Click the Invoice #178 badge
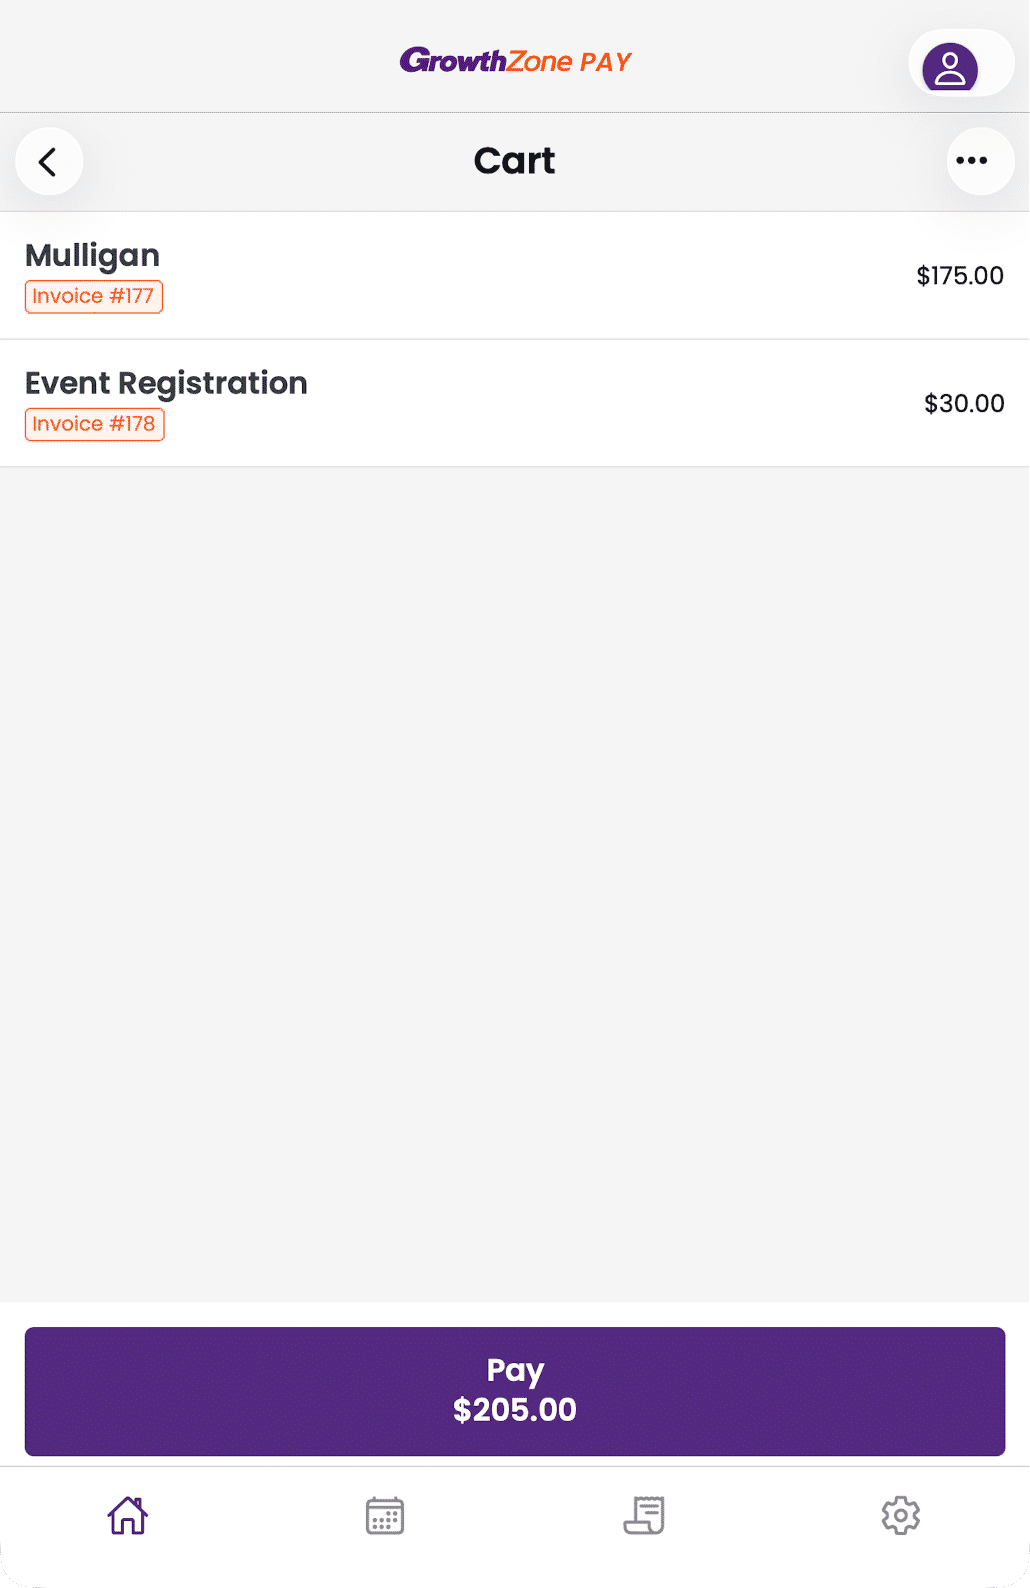The height and width of the screenshot is (1588, 1030). 94,425
